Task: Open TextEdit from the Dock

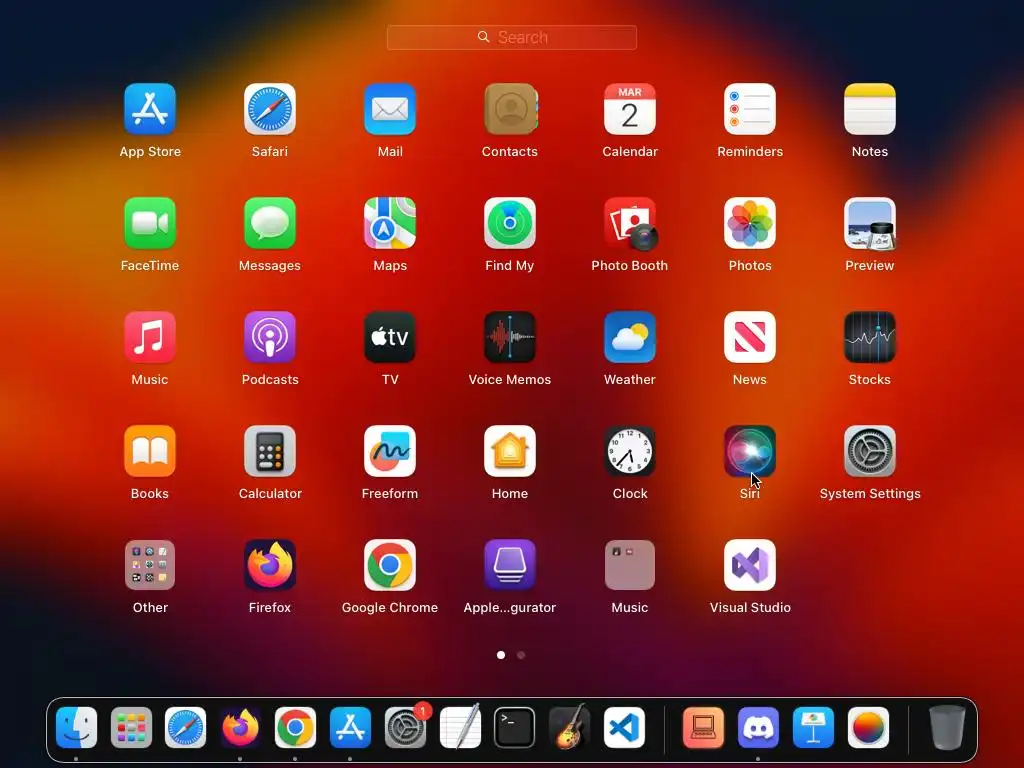Action: 460,728
